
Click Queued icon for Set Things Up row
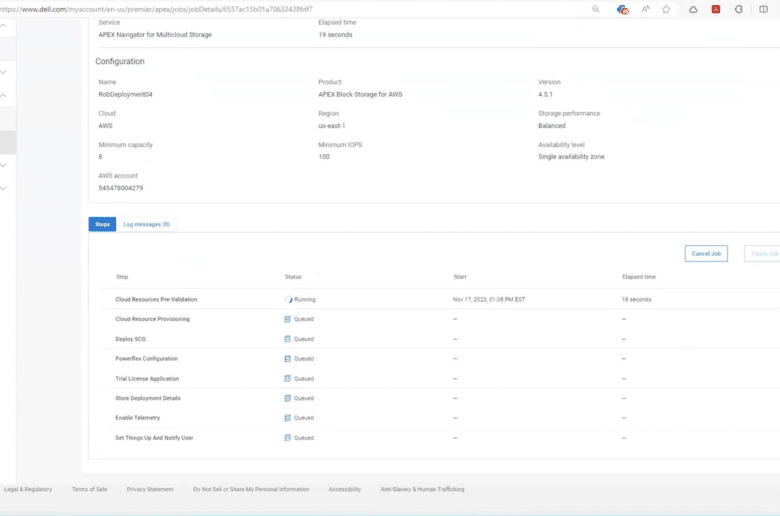(x=288, y=438)
